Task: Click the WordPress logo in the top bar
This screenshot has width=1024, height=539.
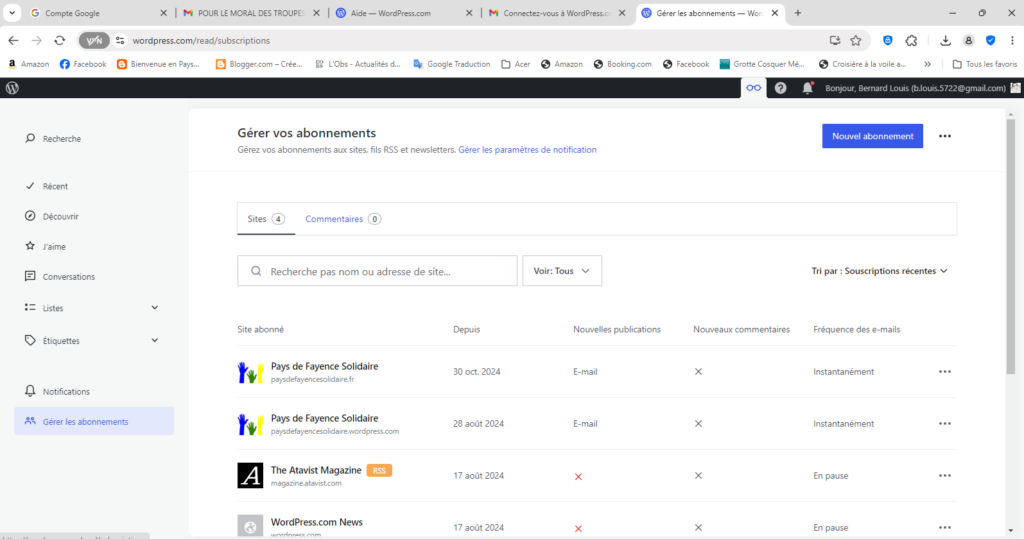Action: [x=12, y=88]
